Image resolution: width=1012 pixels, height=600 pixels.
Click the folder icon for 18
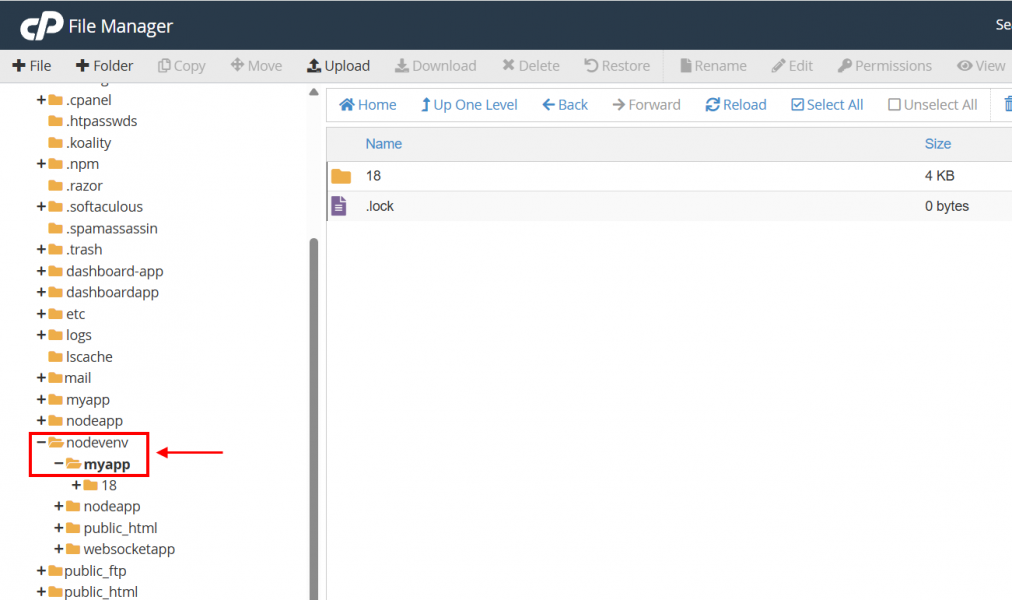click(x=341, y=176)
